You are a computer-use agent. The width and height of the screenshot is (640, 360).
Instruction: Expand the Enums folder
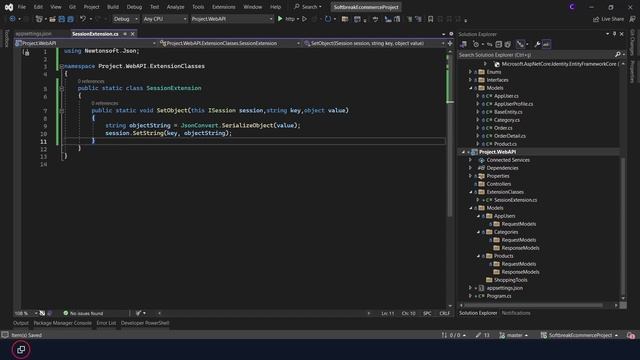[470, 72]
